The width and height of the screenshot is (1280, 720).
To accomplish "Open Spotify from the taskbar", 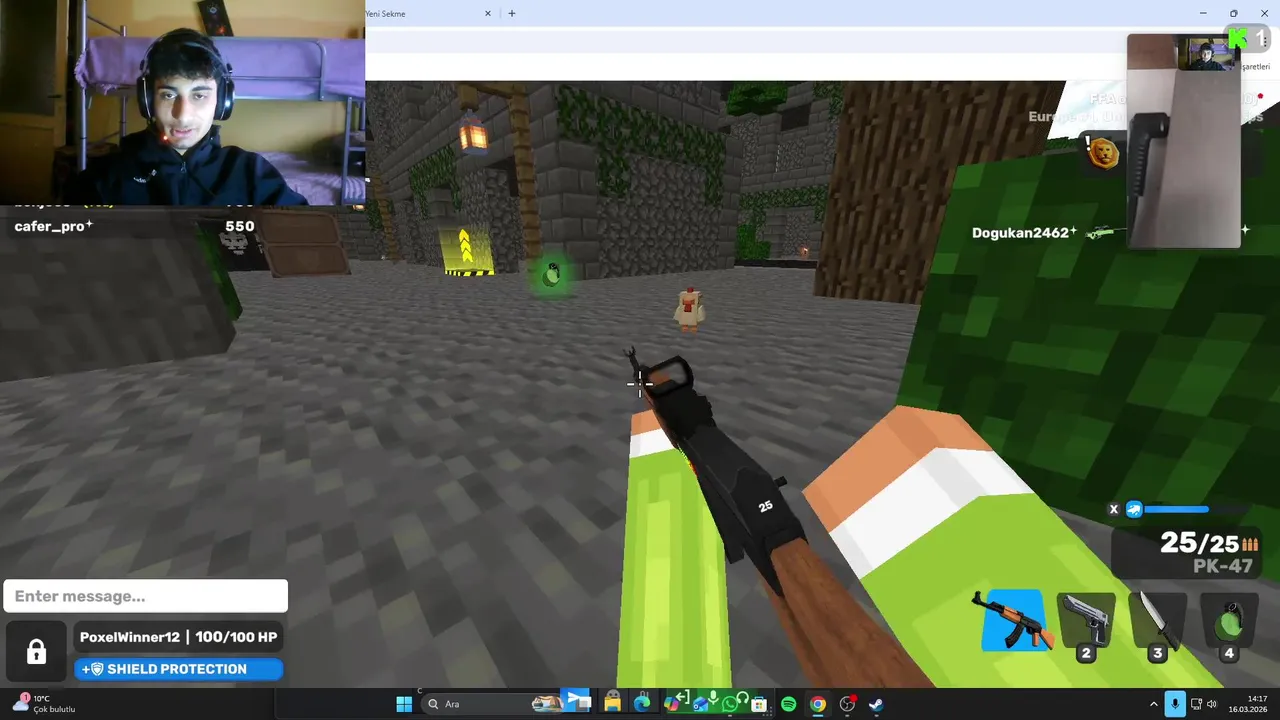I will point(788,704).
